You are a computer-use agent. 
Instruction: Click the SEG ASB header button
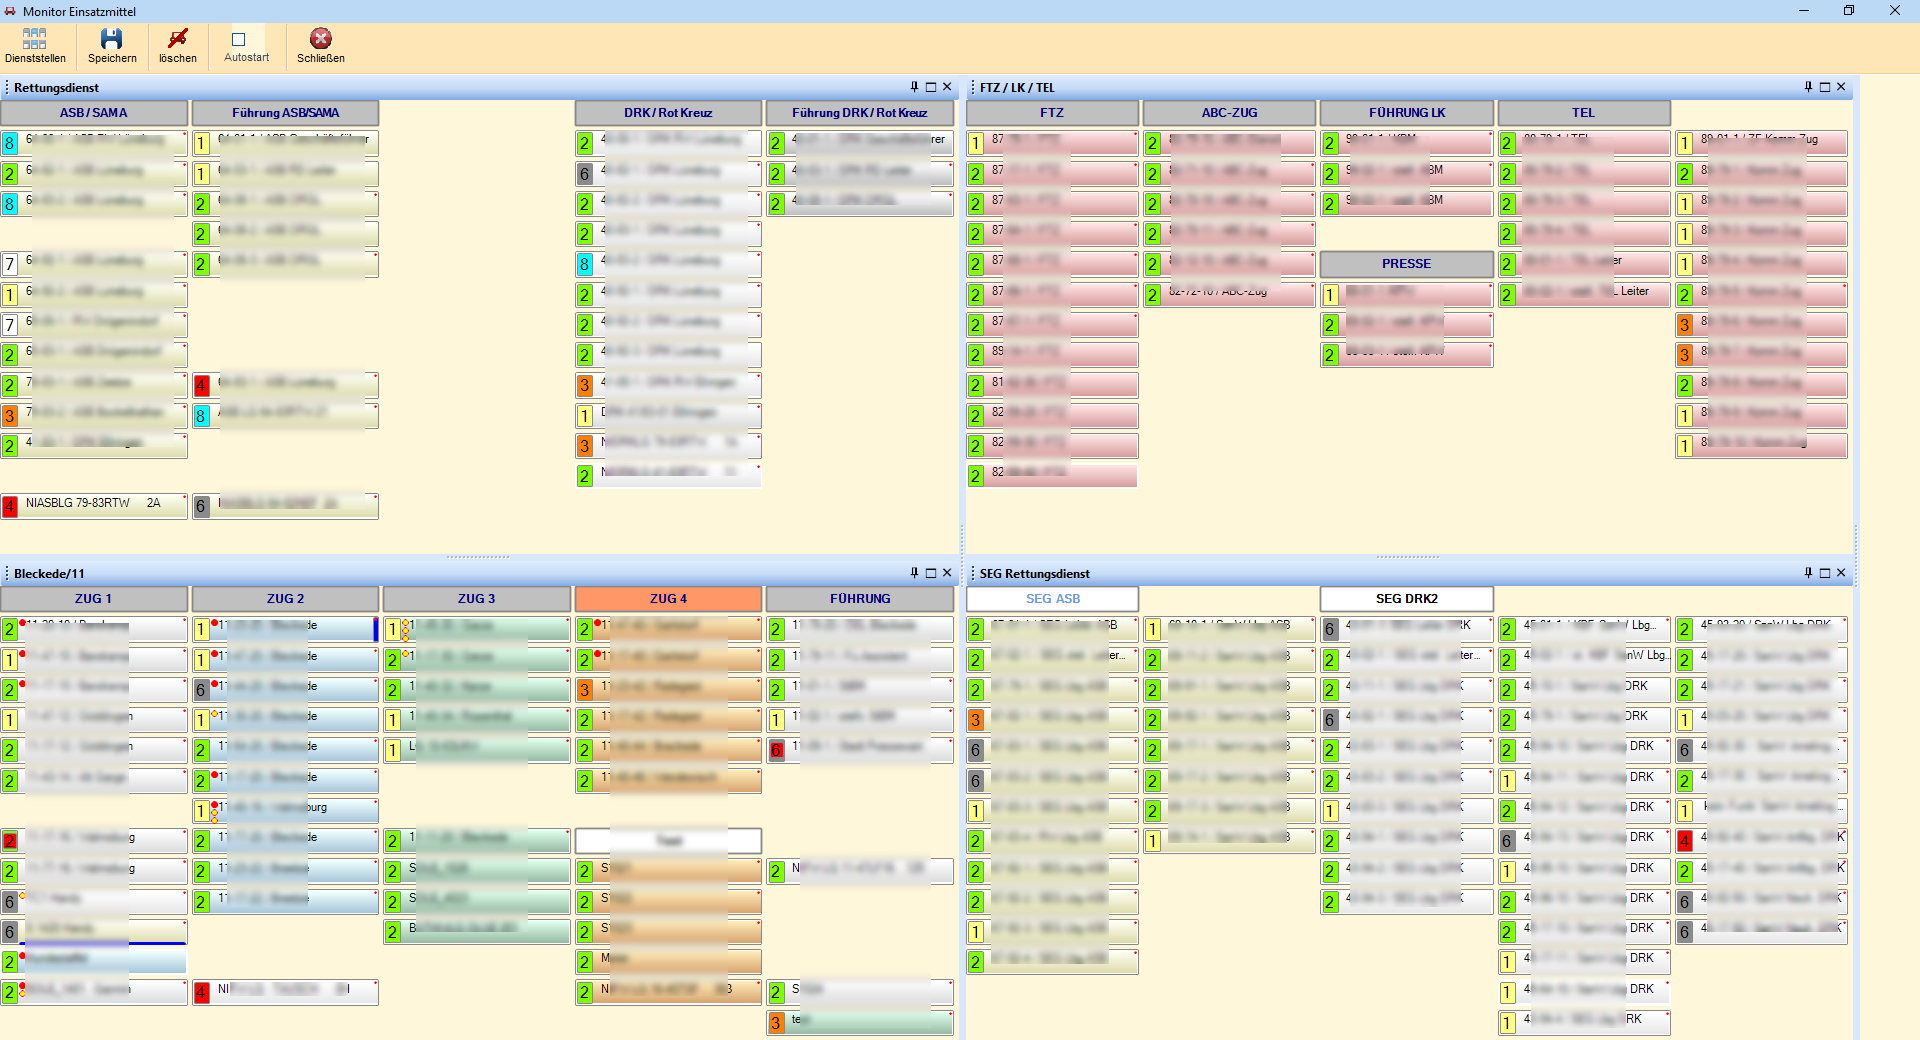pyautogui.click(x=1052, y=599)
